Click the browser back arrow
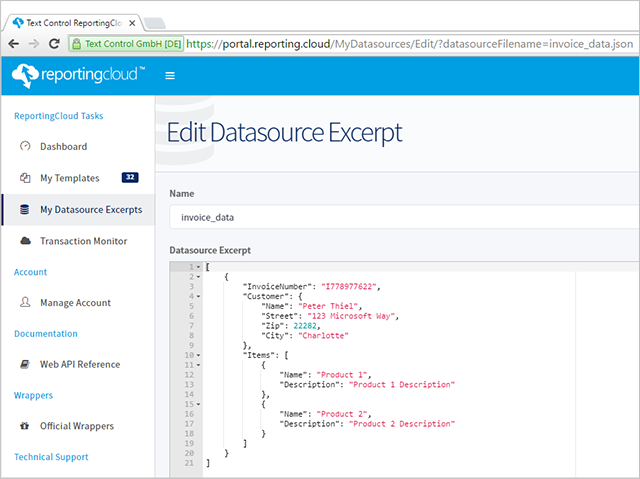The image size is (640, 479). click(x=13, y=44)
